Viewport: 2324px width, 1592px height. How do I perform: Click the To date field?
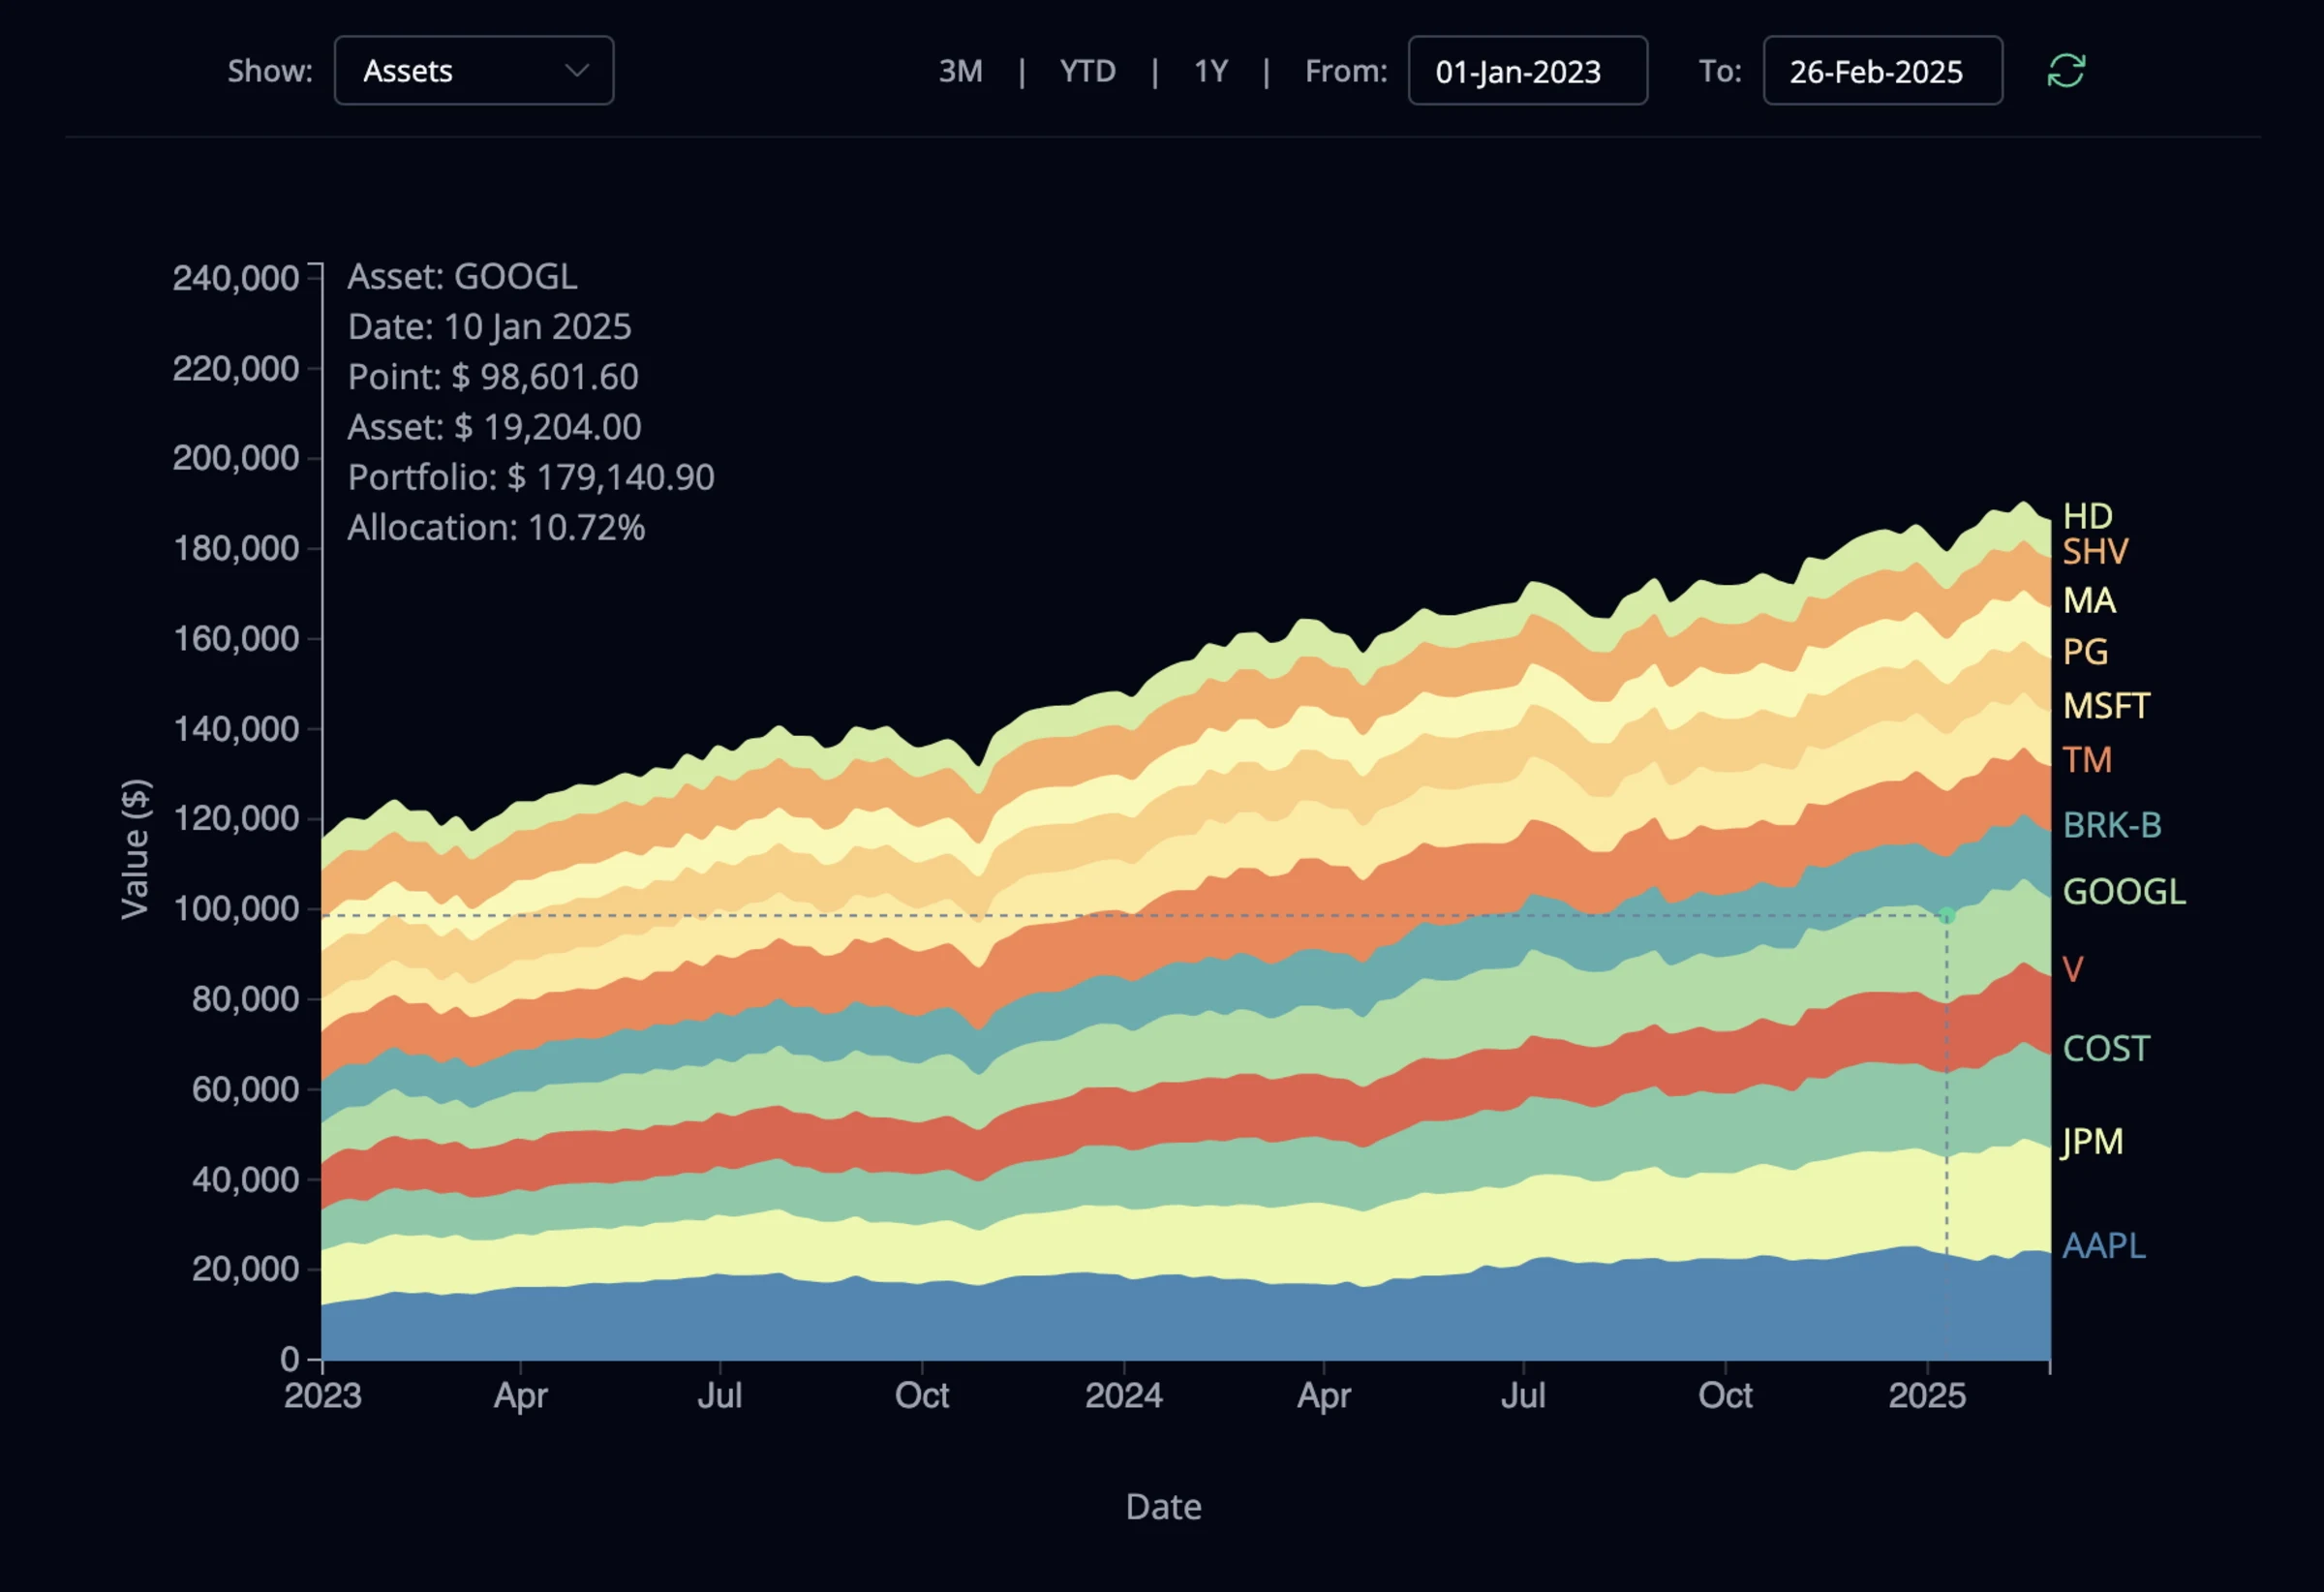tap(1882, 71)
